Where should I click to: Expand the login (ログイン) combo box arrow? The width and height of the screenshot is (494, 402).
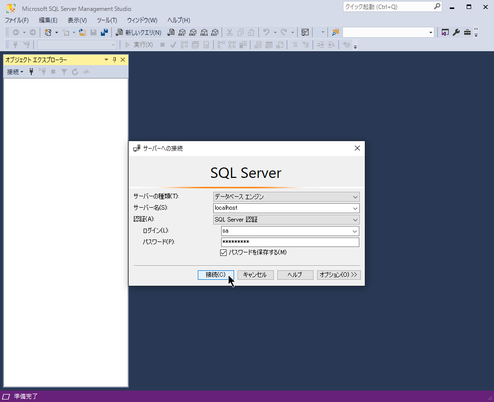click(x=355, y=231)
